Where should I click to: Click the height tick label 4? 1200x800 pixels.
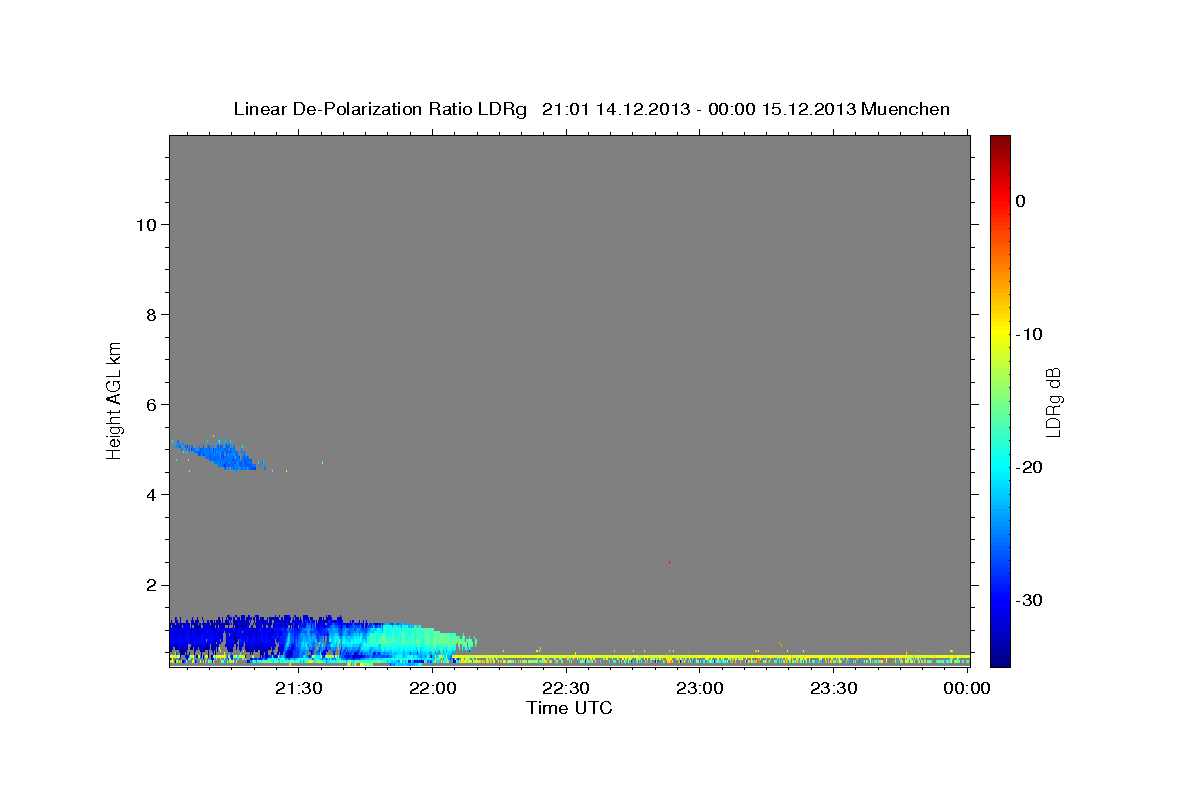(x=151, y=494)
